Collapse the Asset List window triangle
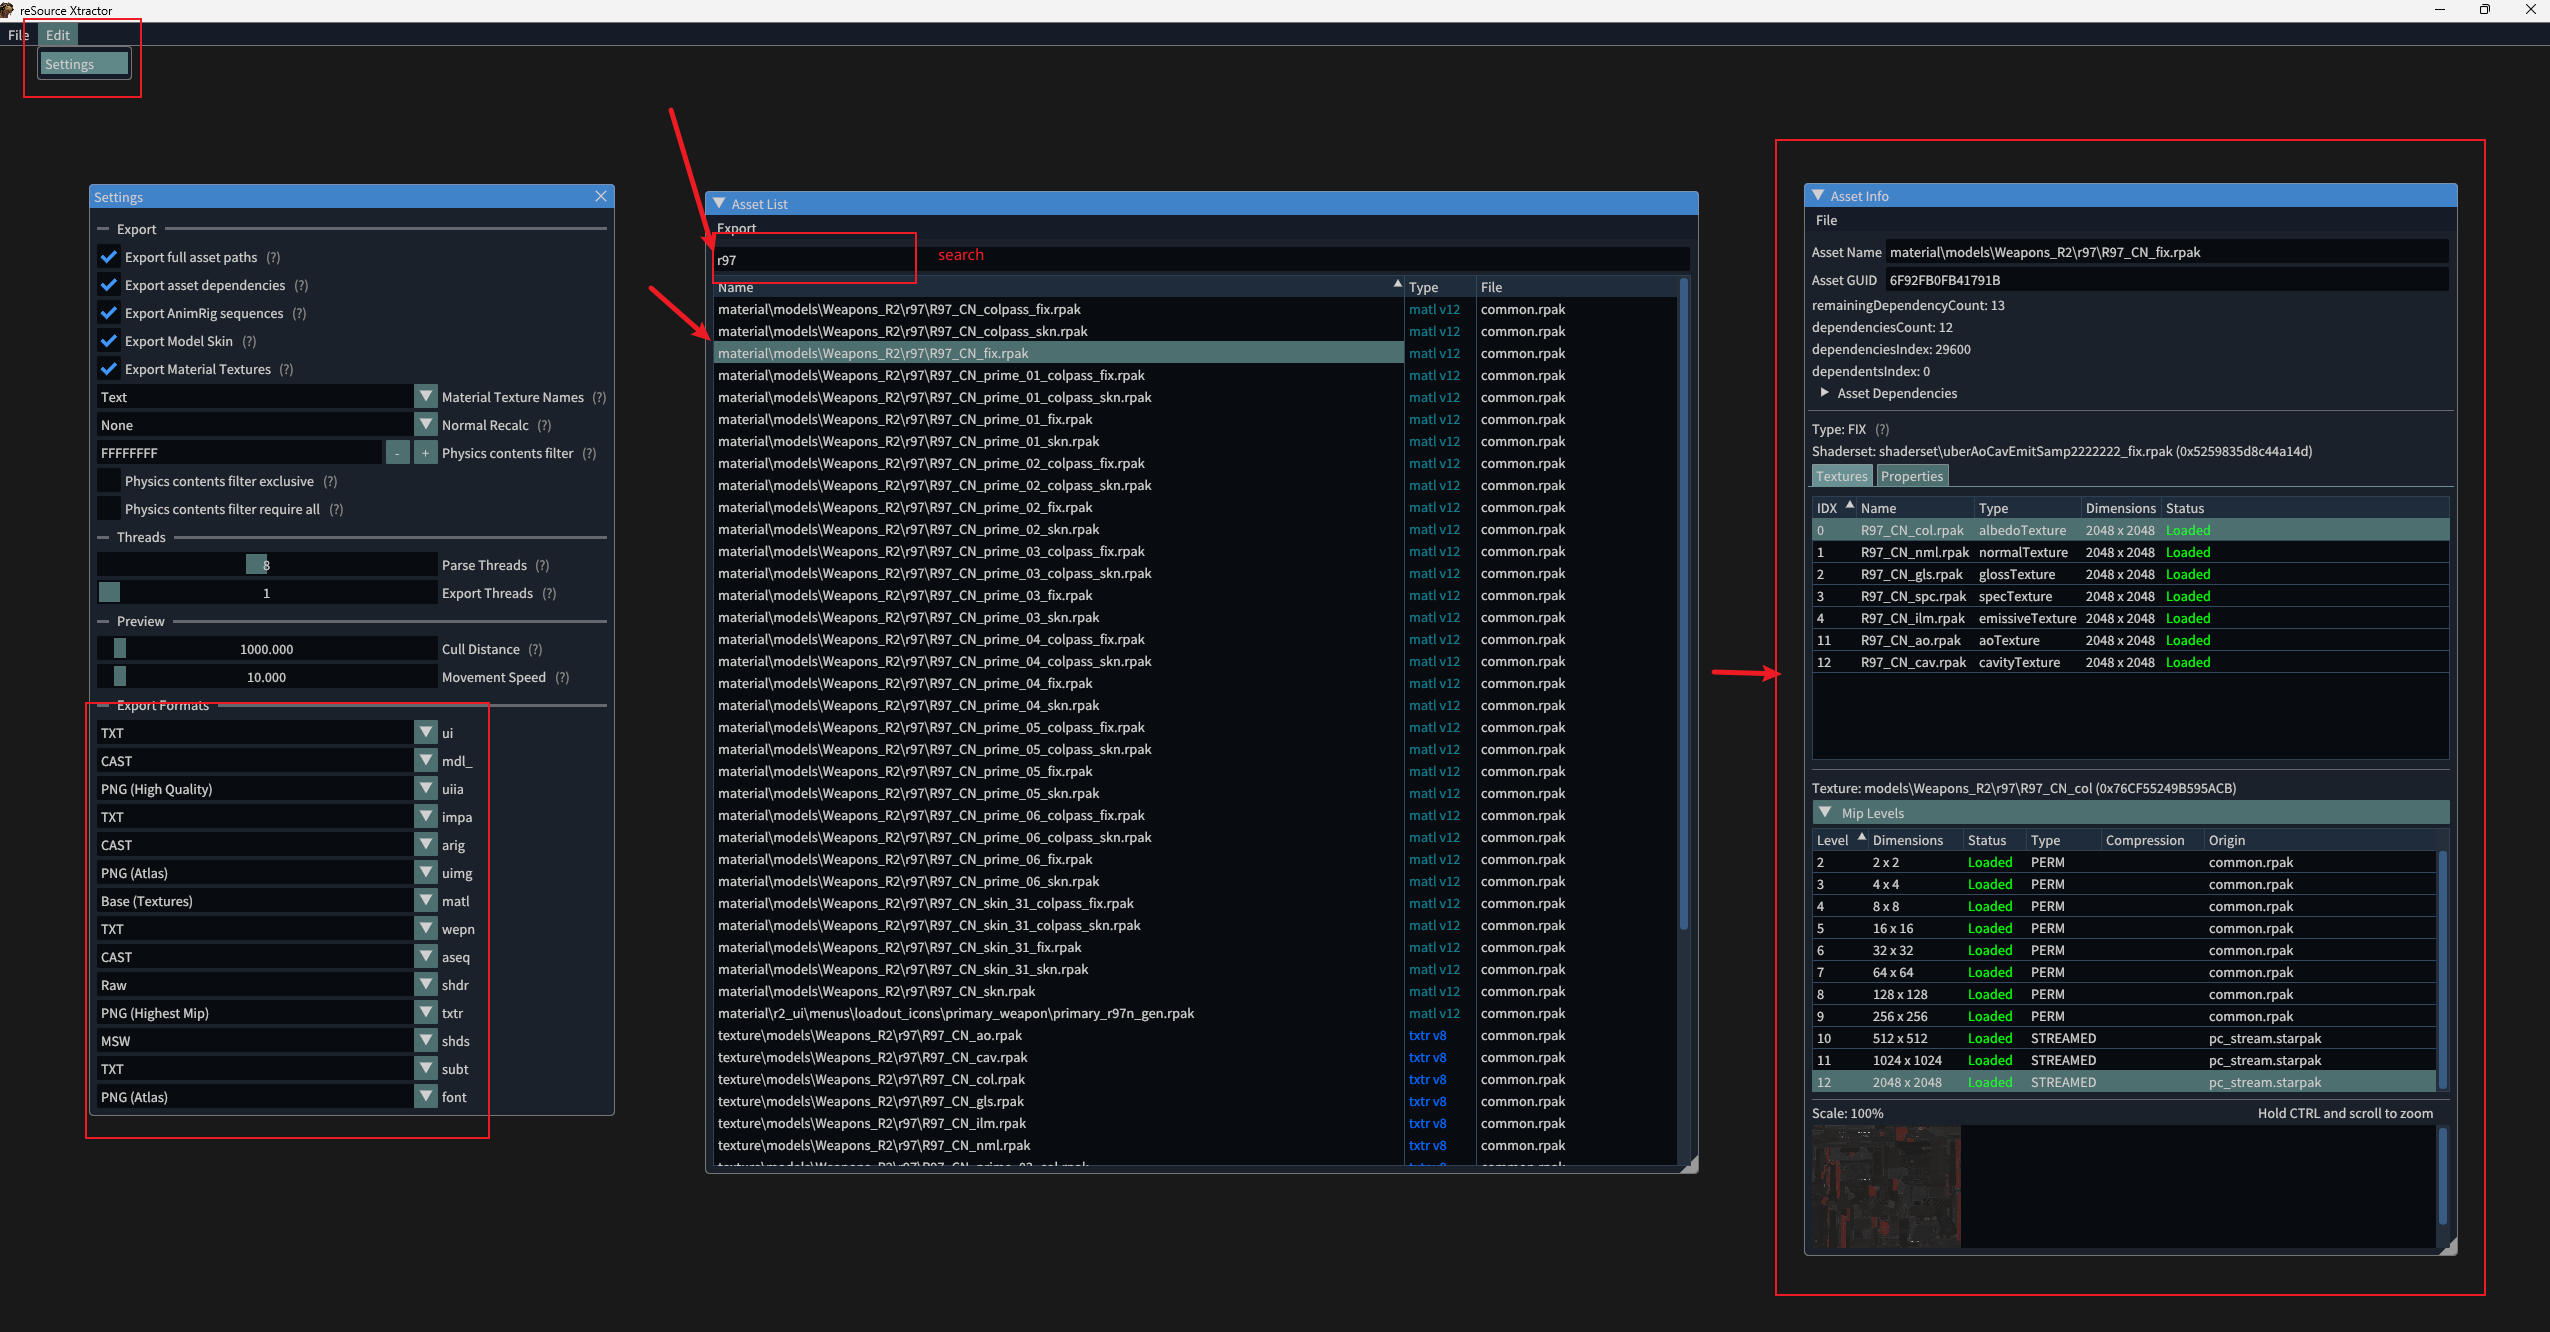2550x1332 pixels. pos(719,204)
